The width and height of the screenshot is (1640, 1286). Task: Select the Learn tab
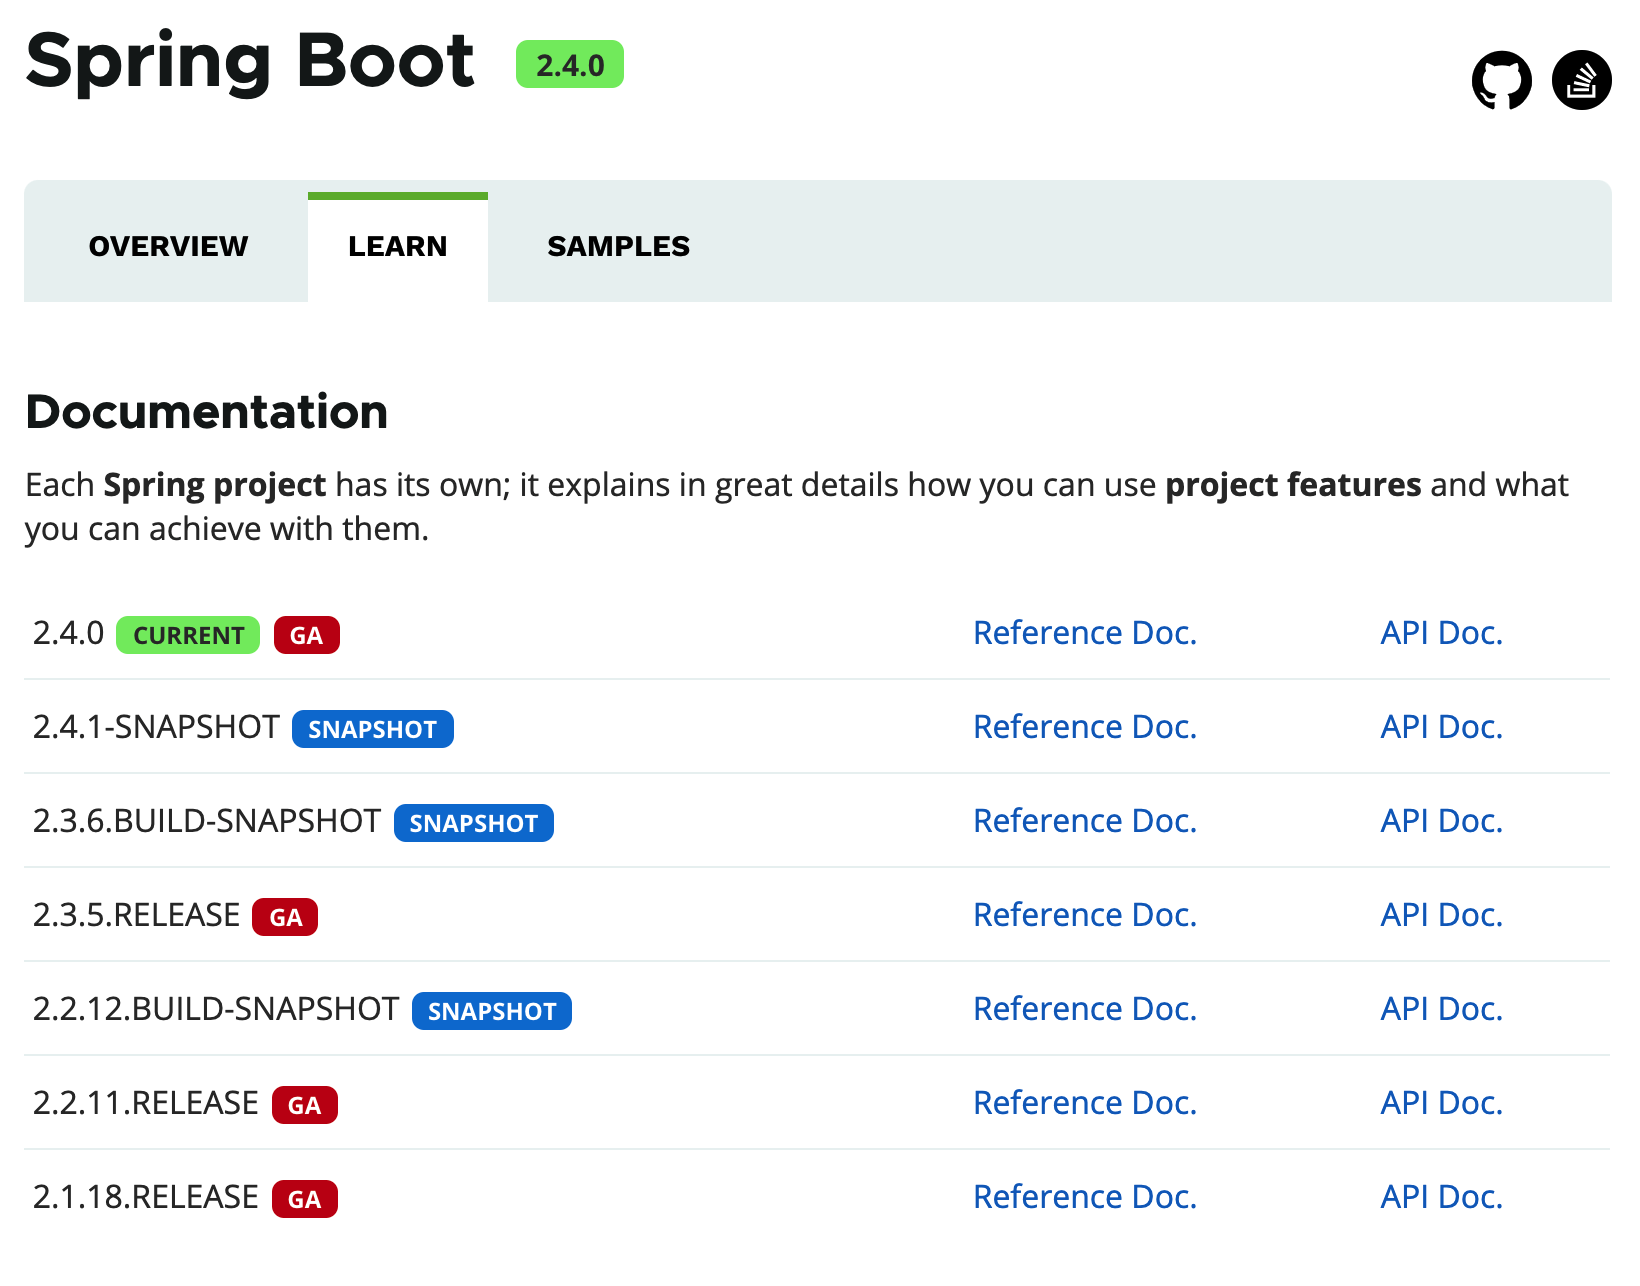(397, 246)
